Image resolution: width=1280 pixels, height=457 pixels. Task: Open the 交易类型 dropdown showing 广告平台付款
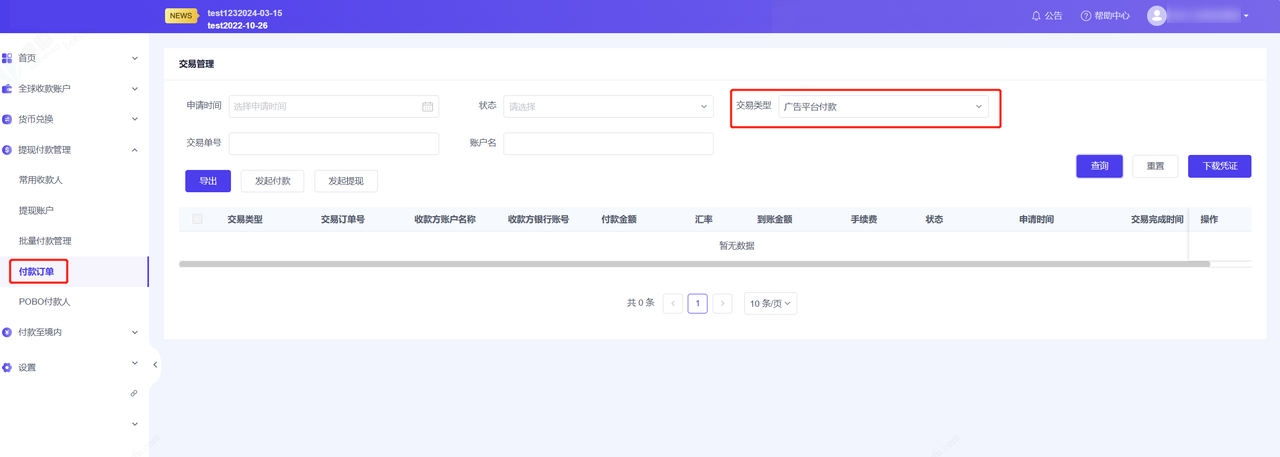tap(883, 106)
